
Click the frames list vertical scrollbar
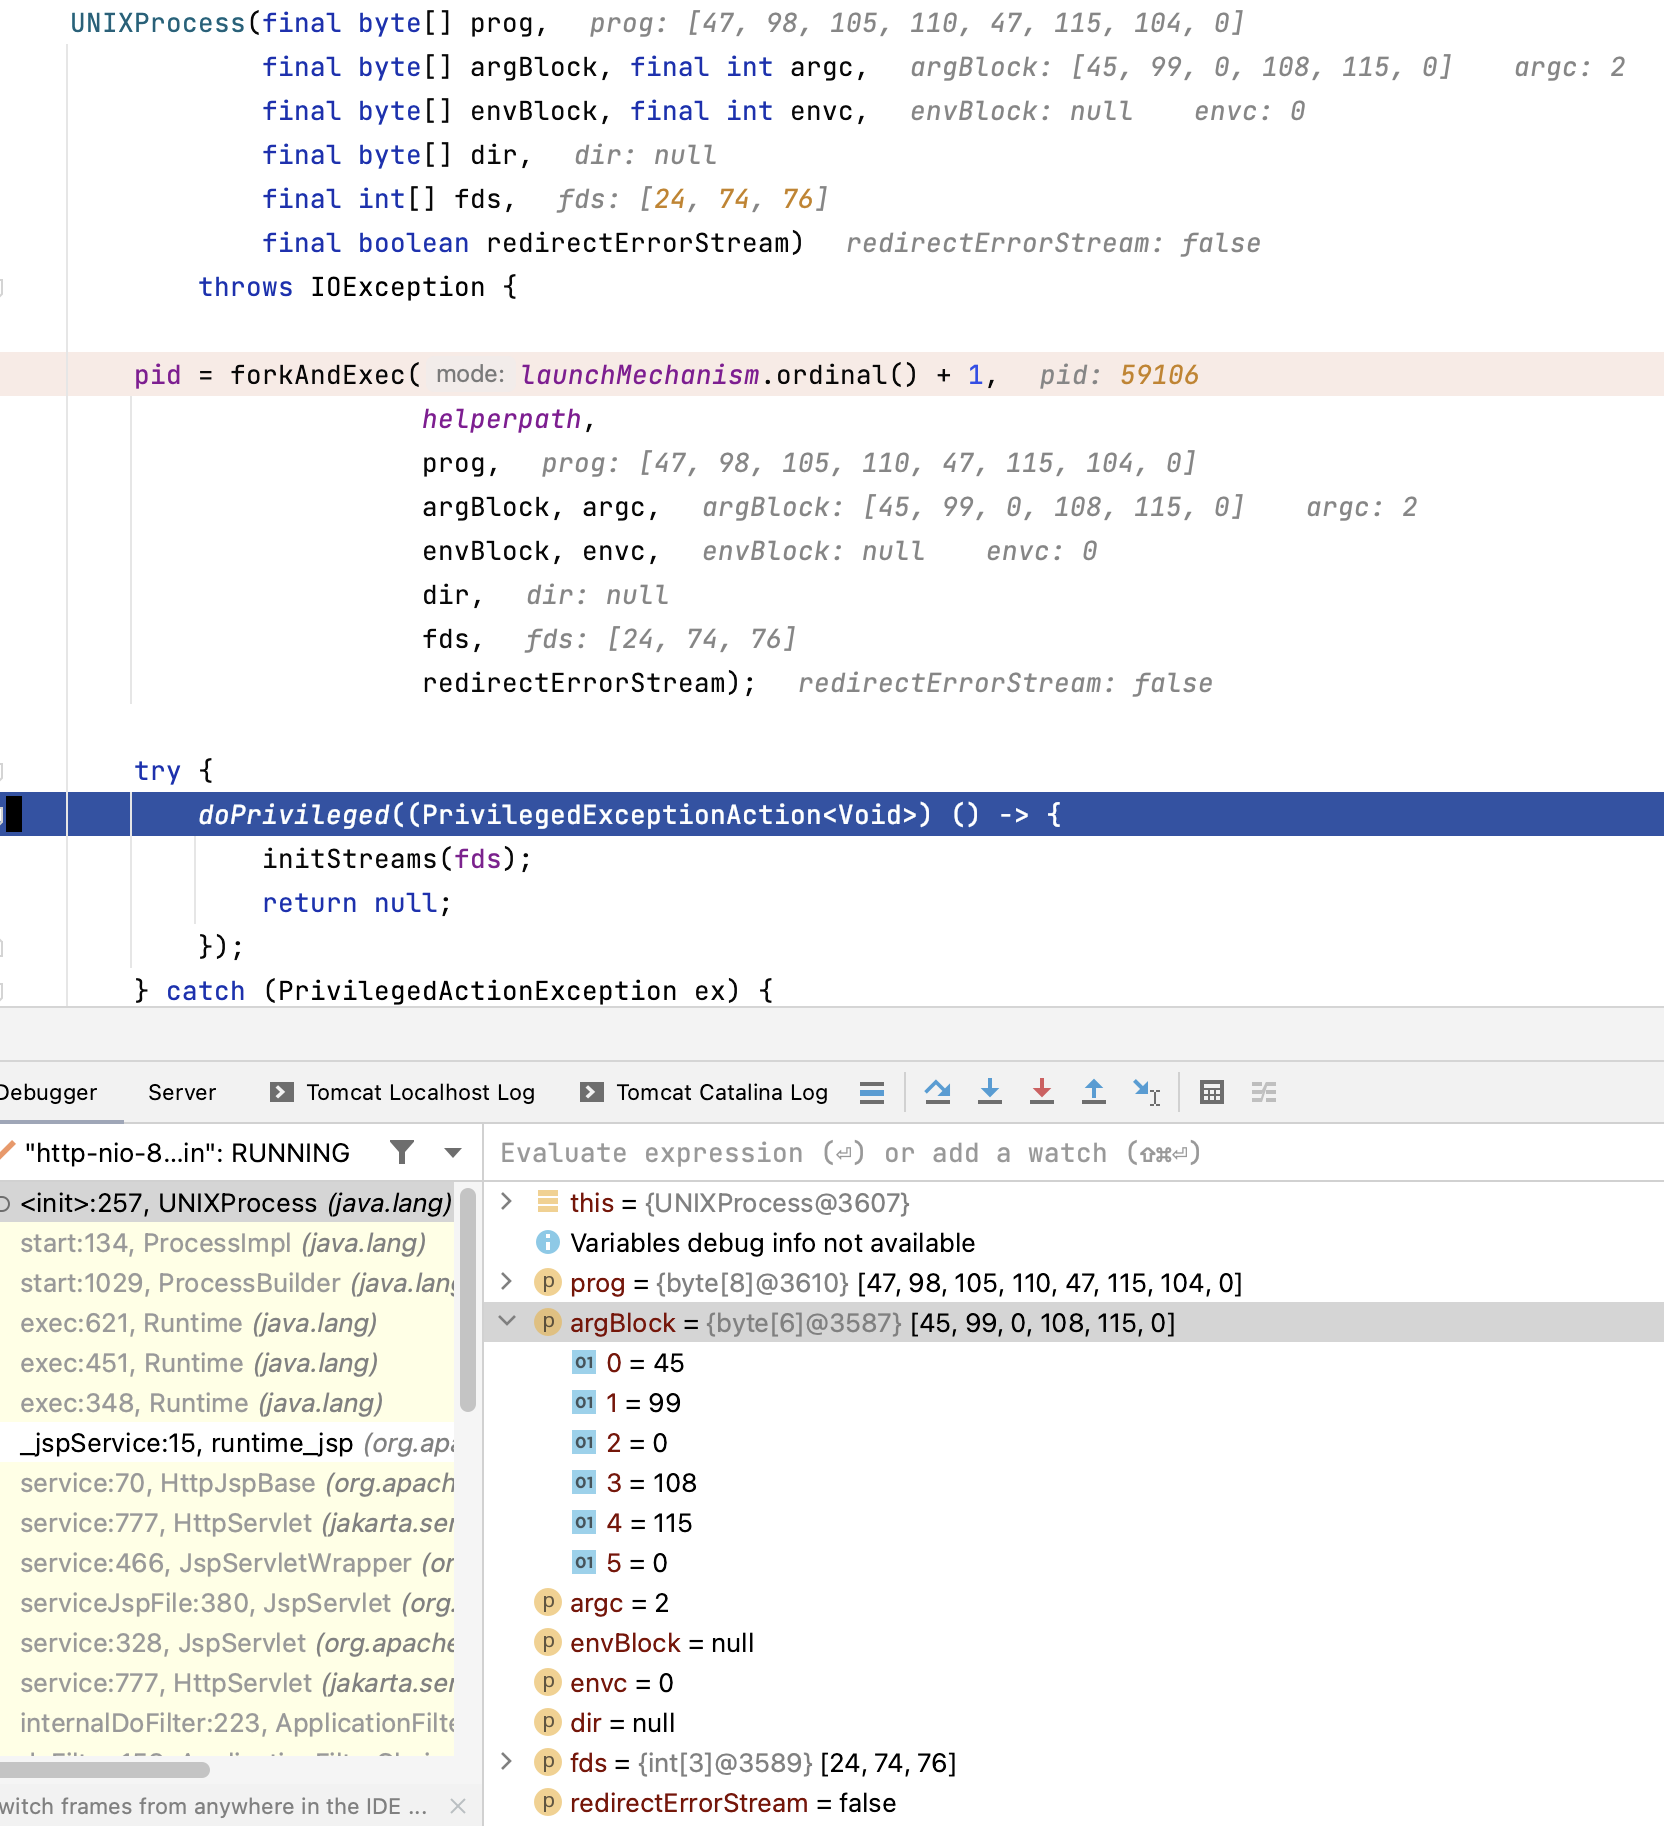coord(467,1298)
